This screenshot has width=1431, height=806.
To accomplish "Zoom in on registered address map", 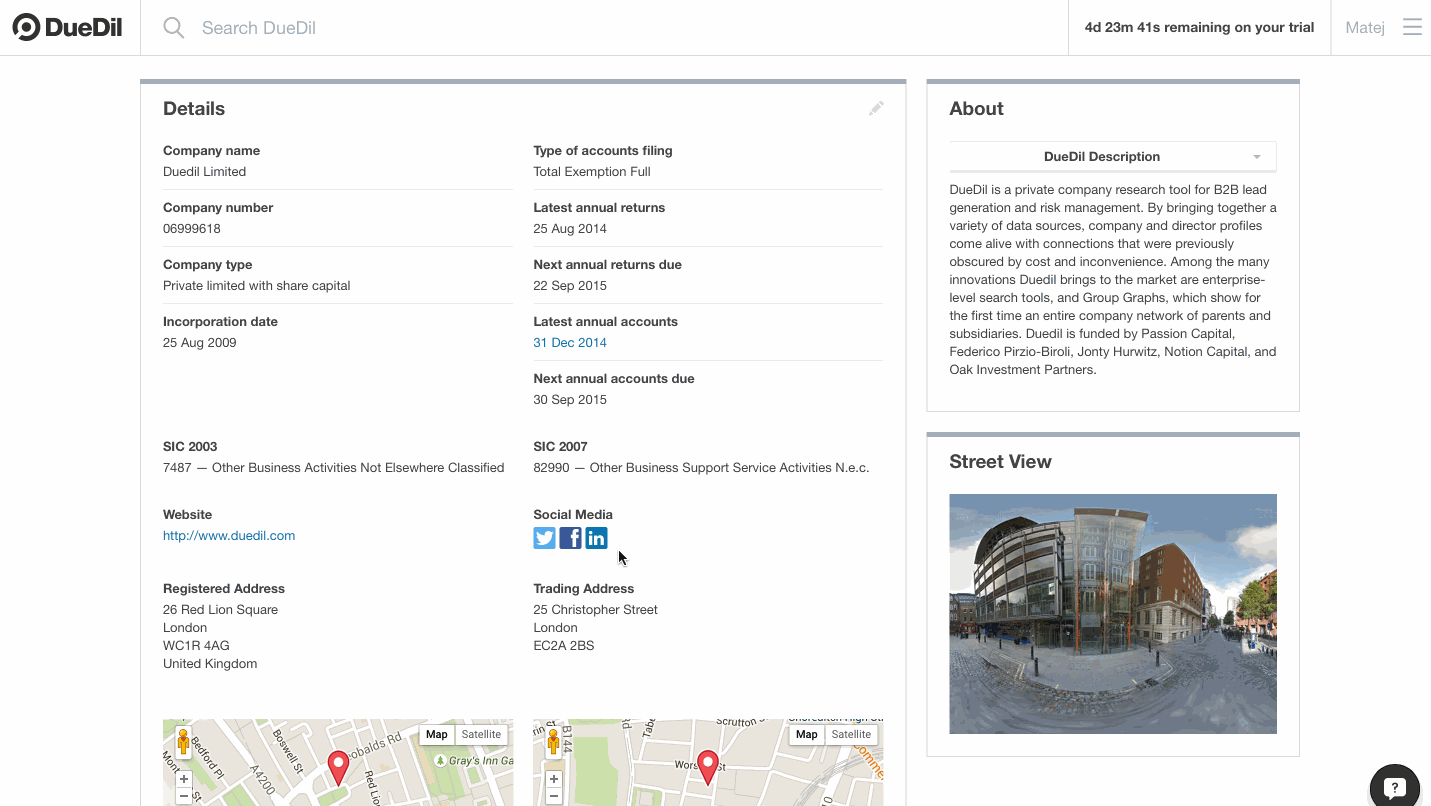I will pyautogui.click(x=184, y=779).
